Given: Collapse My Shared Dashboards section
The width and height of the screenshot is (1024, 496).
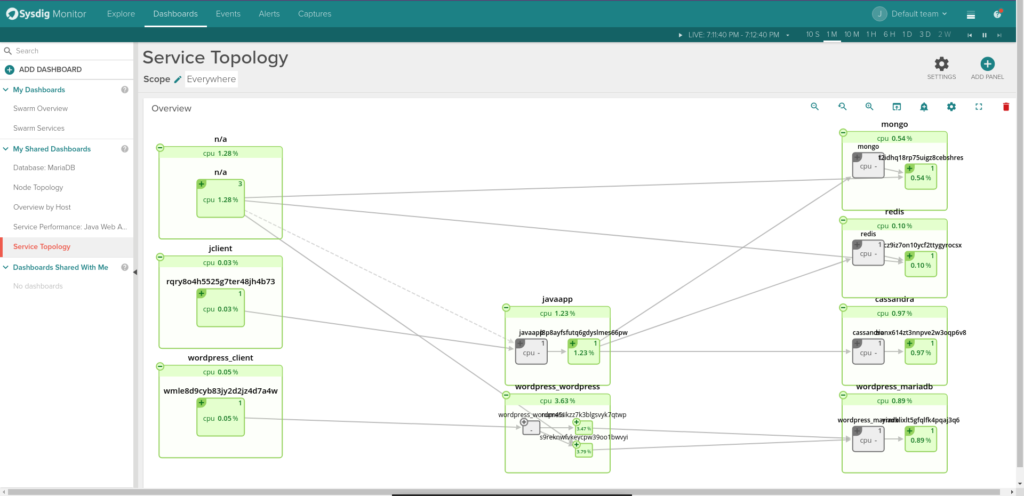Looking at the screenshot, I should (x=6, y=149).
